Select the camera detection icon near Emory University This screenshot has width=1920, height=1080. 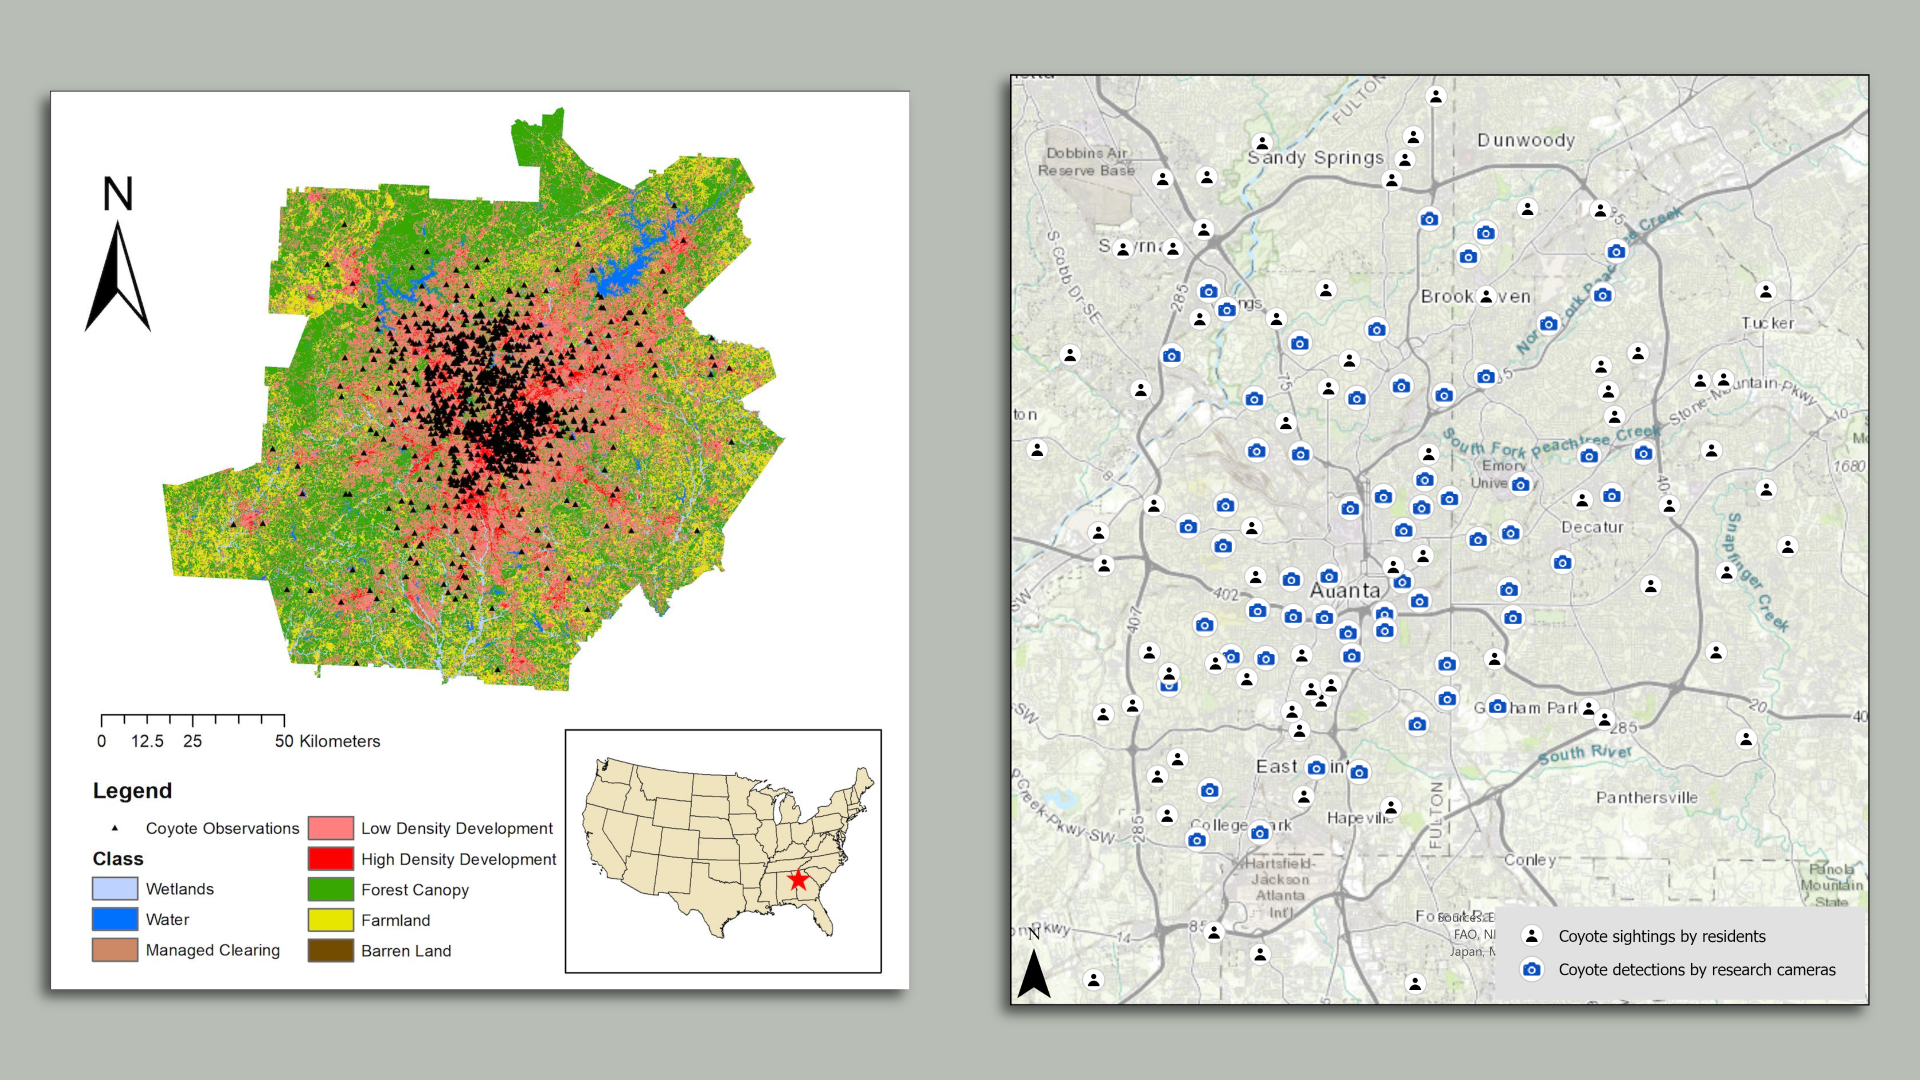click(x=1520, y=484)
